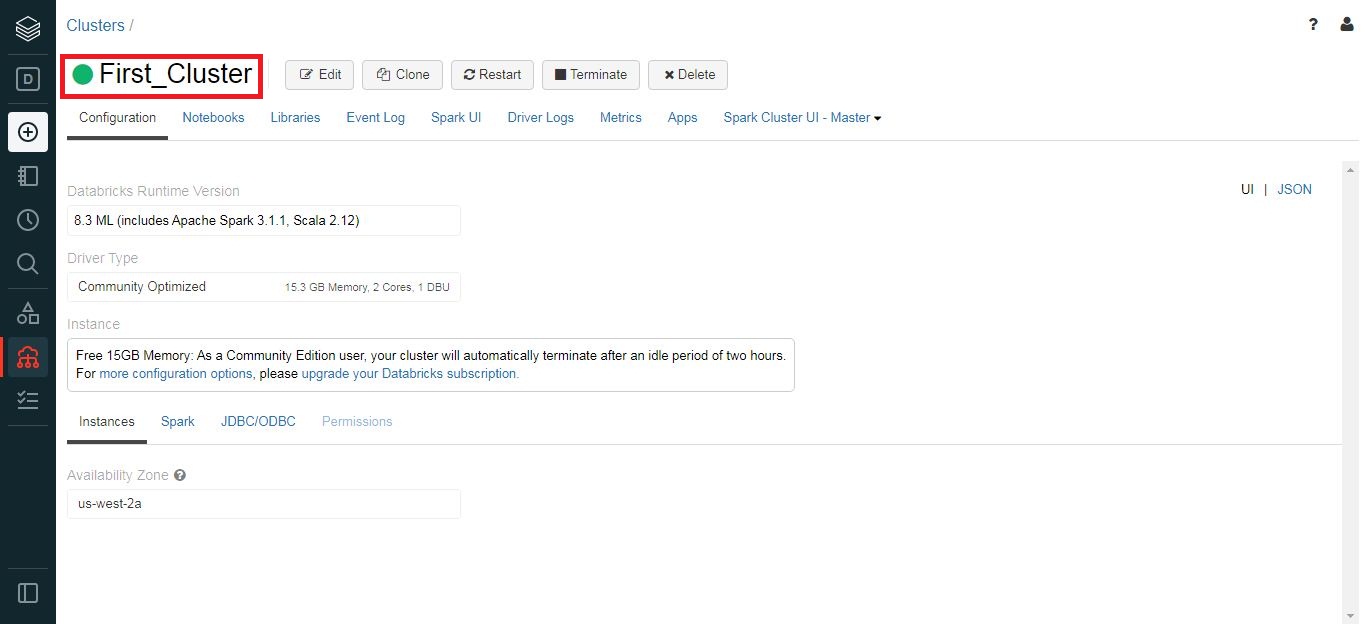Viewport: 1365px width, 624px height.
Task: Click the Create plus icon in sidebar
Action: pyautogui.click(x=27, y=132)
